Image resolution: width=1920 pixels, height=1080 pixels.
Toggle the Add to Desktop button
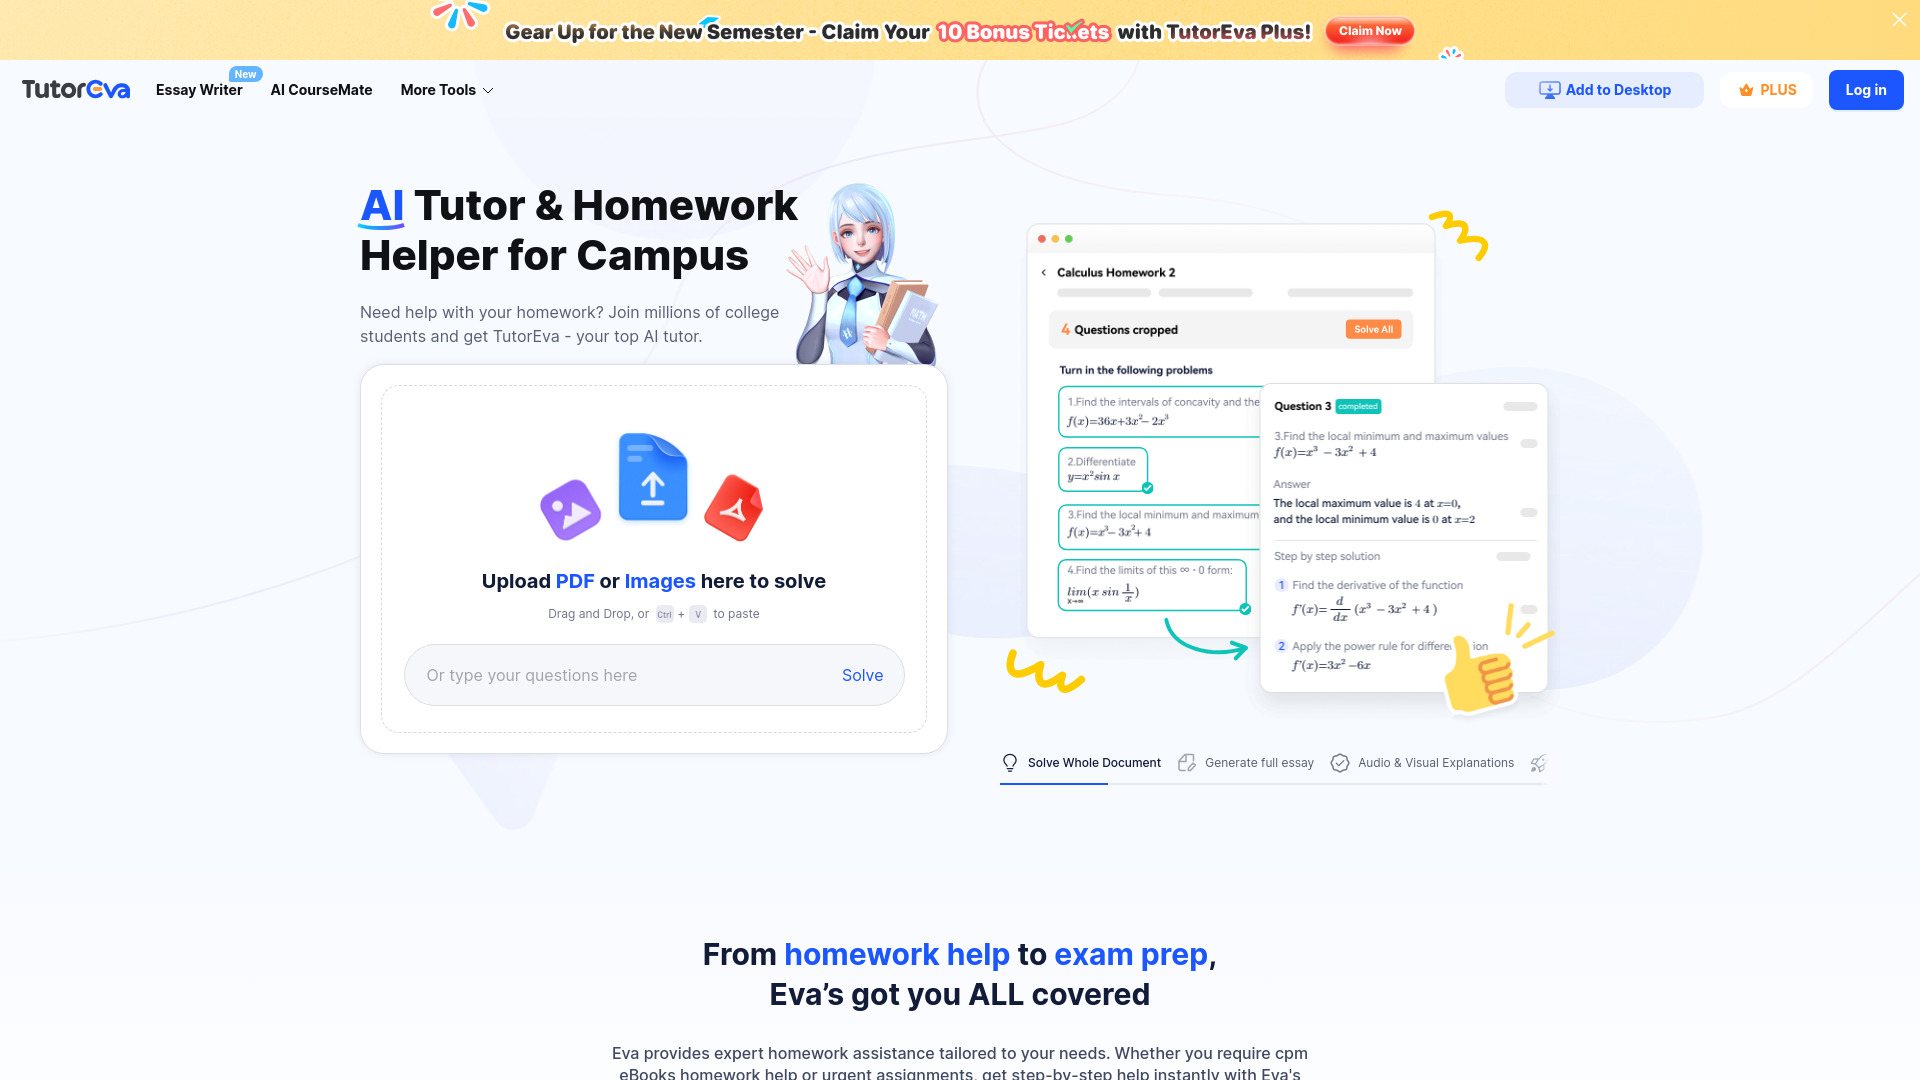1605,88
